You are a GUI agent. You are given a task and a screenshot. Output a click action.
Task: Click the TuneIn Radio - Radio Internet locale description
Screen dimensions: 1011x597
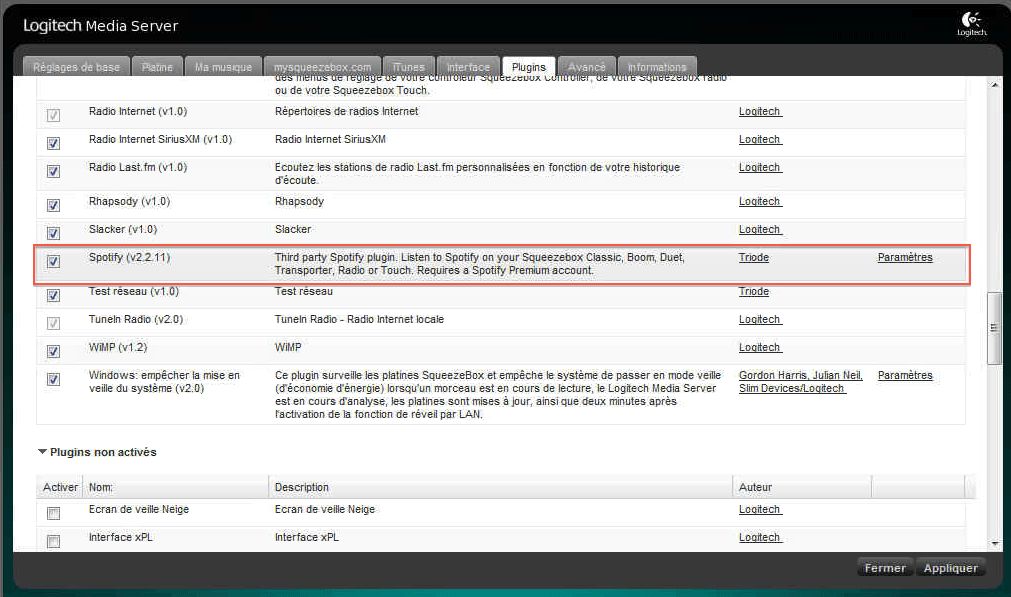(x=359, y=319)
